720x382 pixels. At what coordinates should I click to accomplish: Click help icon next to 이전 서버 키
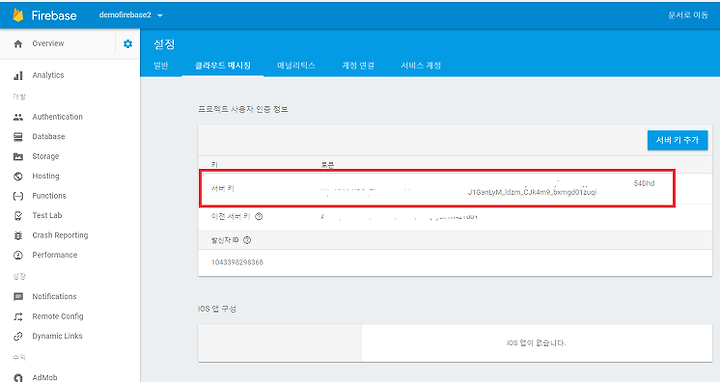coord(259,216)
